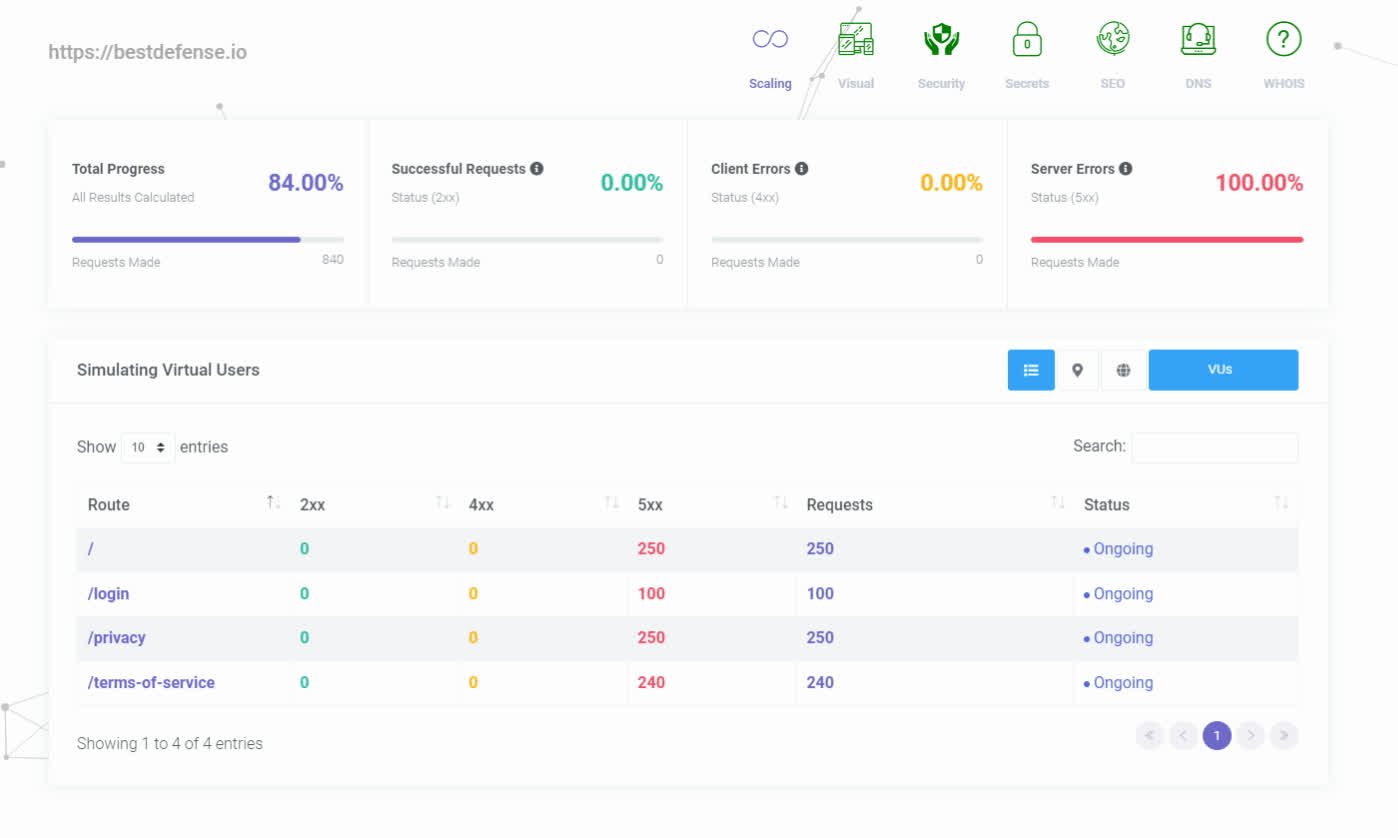Select the Scaling tab
The height and width of the screenshot is (838, 1398).
click(x=770, y=55)
